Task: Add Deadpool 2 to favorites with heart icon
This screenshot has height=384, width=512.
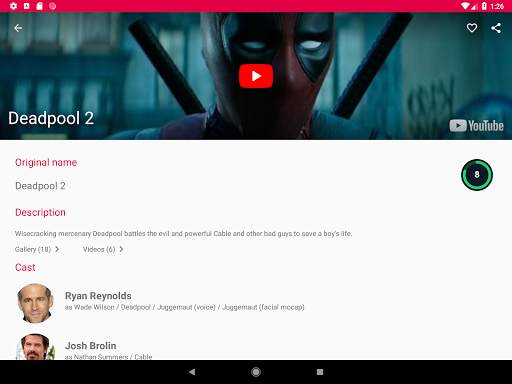Action: 472,28
